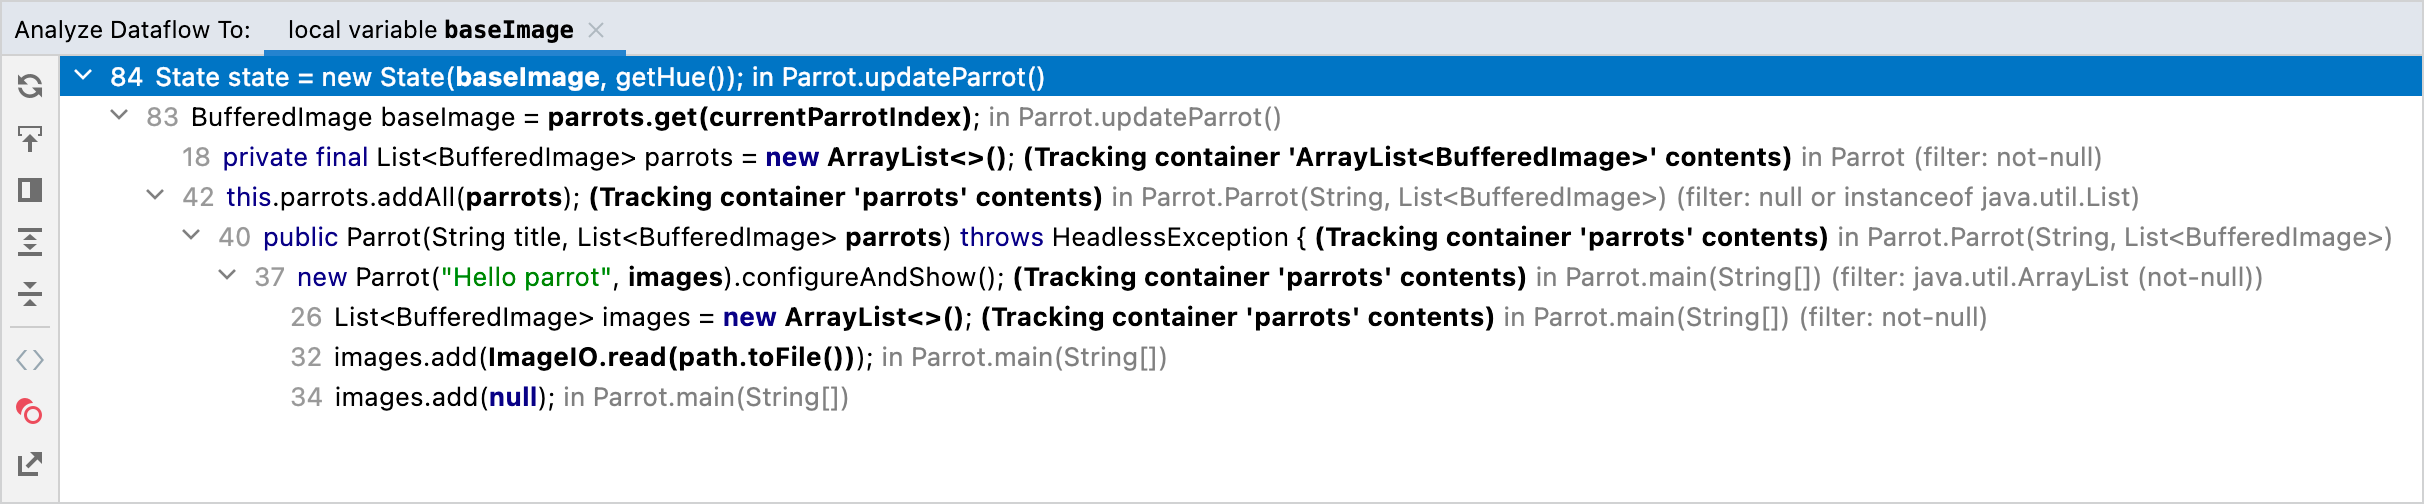This screenshot has height=504, width=2424.
Task: Select the local variable baseImage tab
Action: (431, 30)
